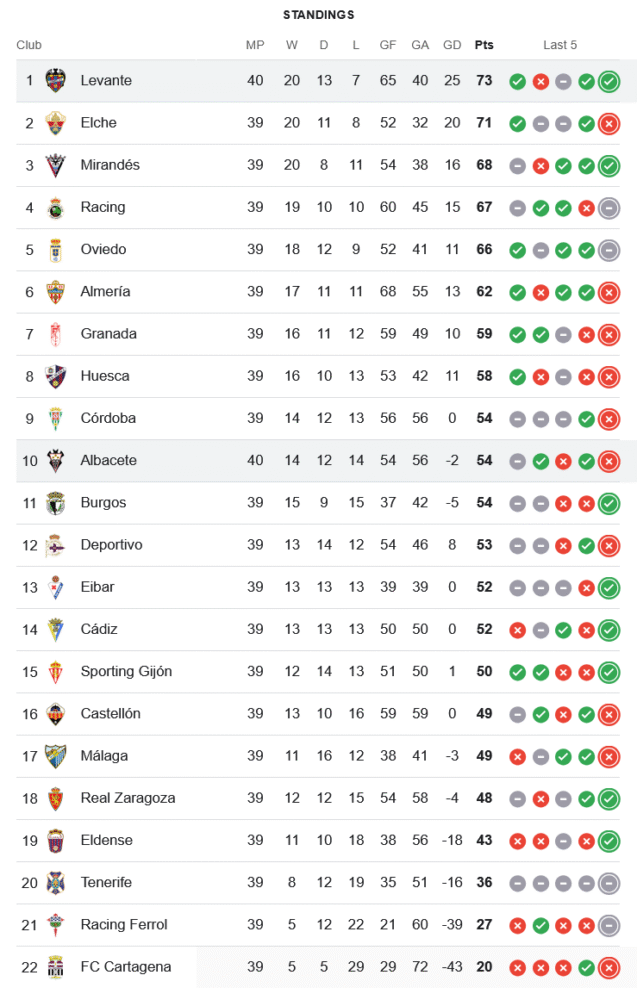This screenshot has height=1000, width=637.
Task: Click the FC Cartagena club crest icon
Action: [x=55, y=967]
